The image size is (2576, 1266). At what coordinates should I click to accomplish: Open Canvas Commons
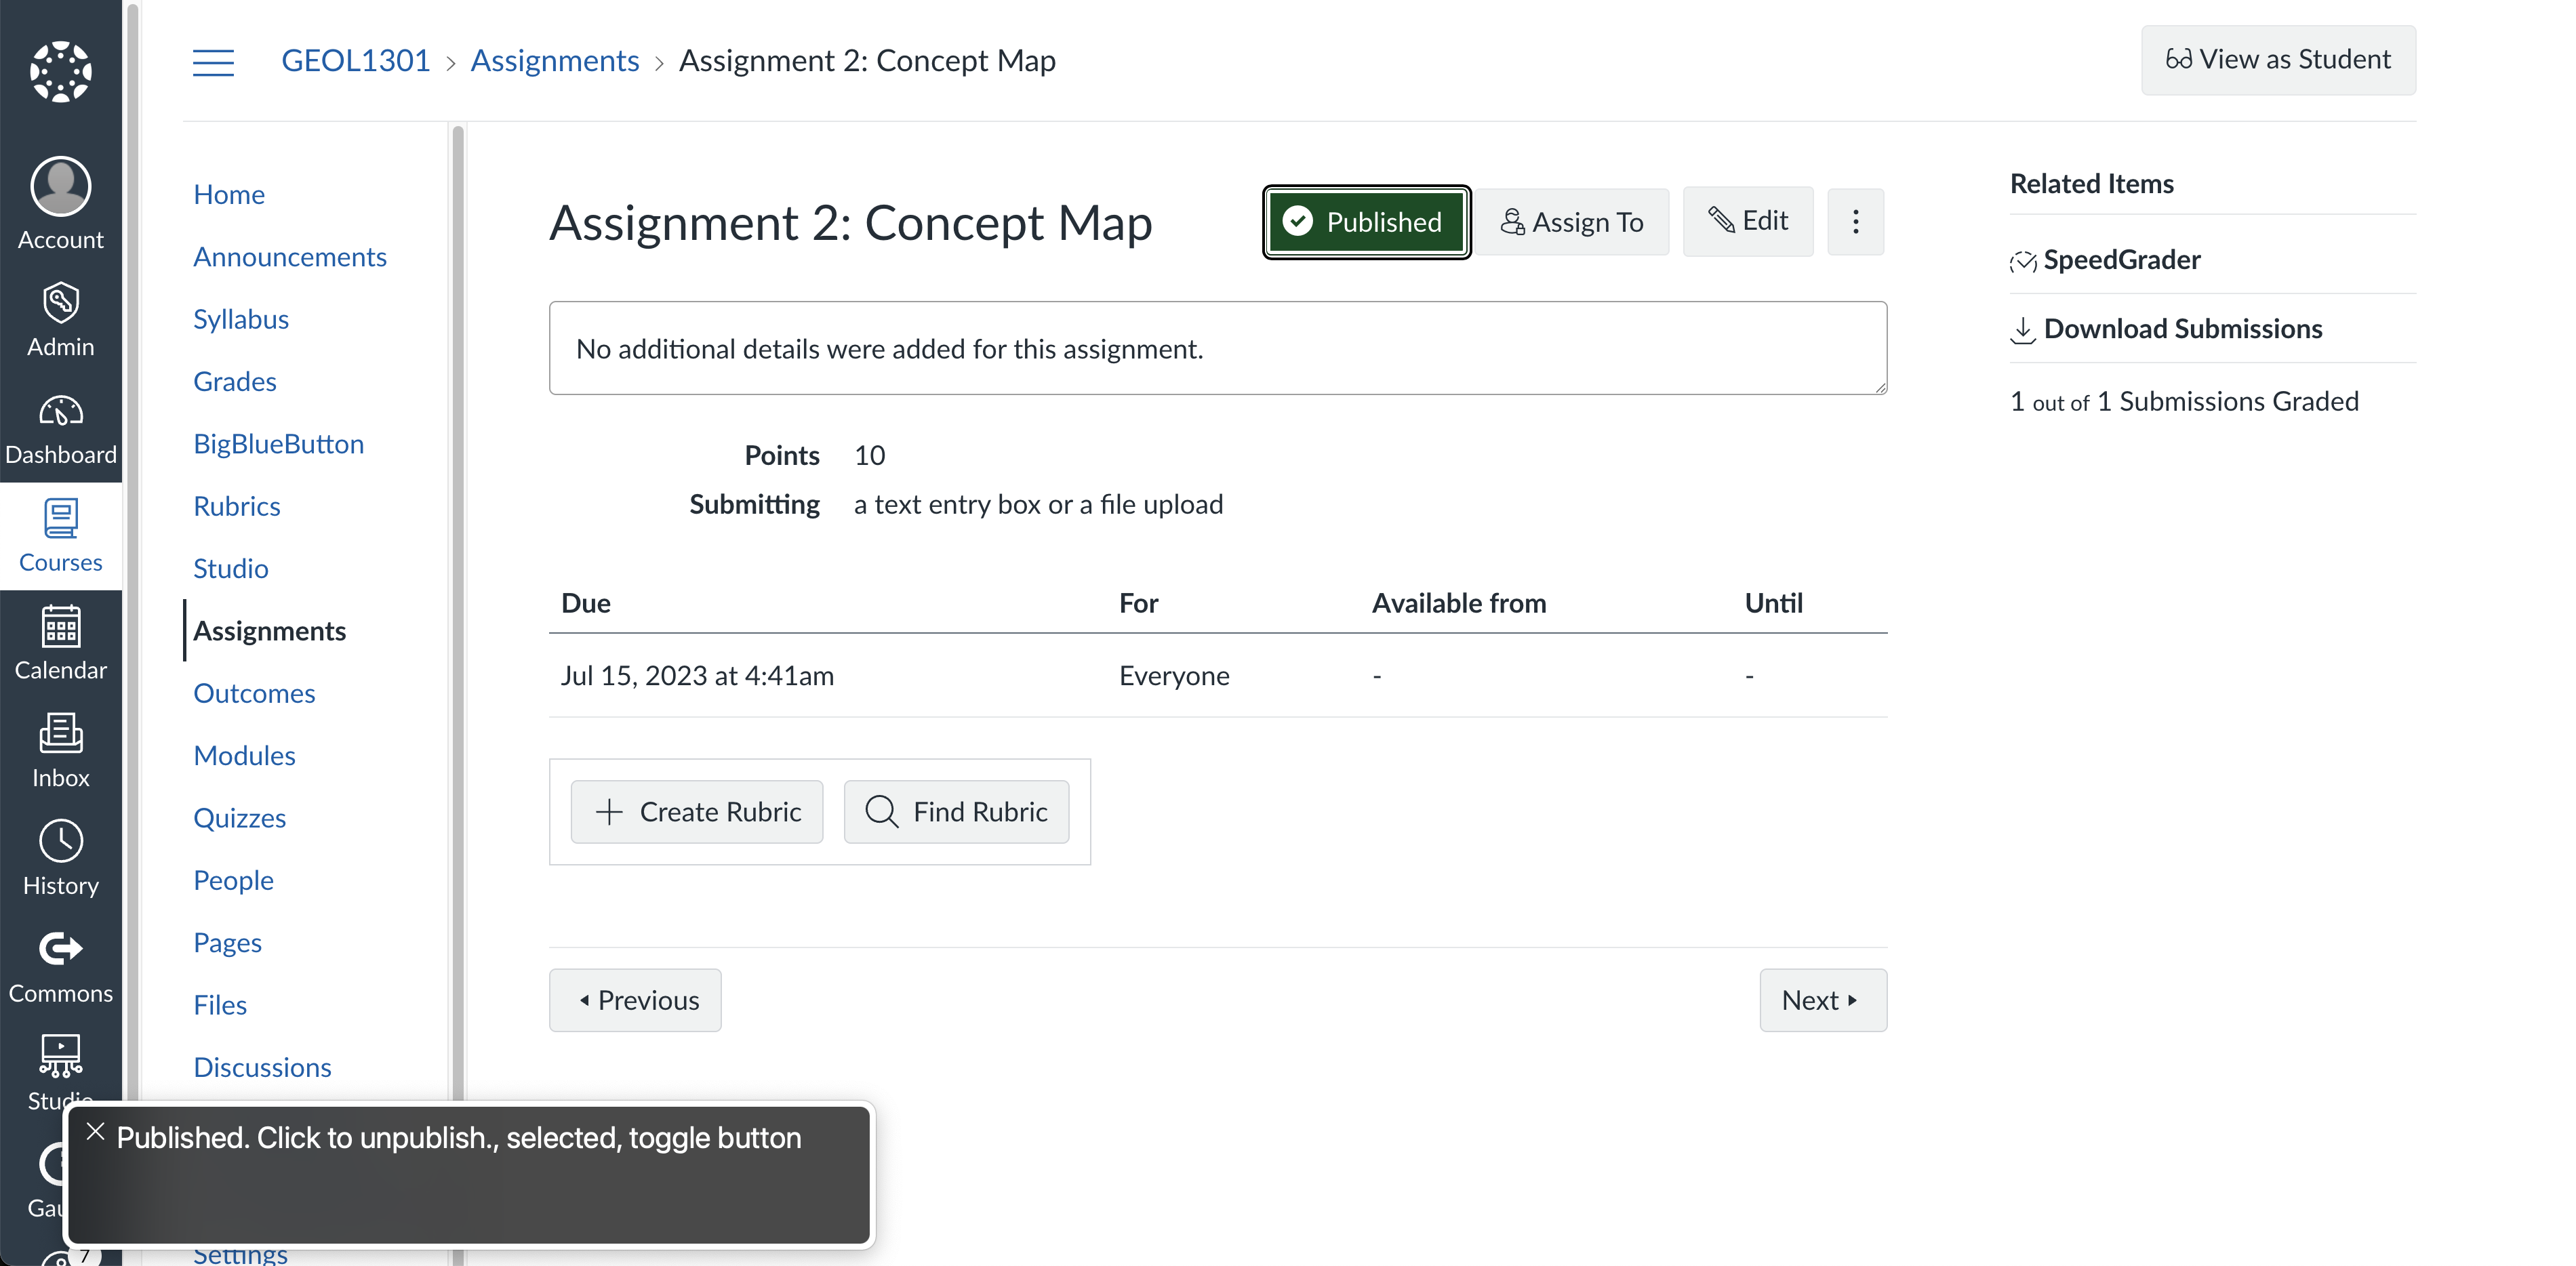click(x=60, y=965)
